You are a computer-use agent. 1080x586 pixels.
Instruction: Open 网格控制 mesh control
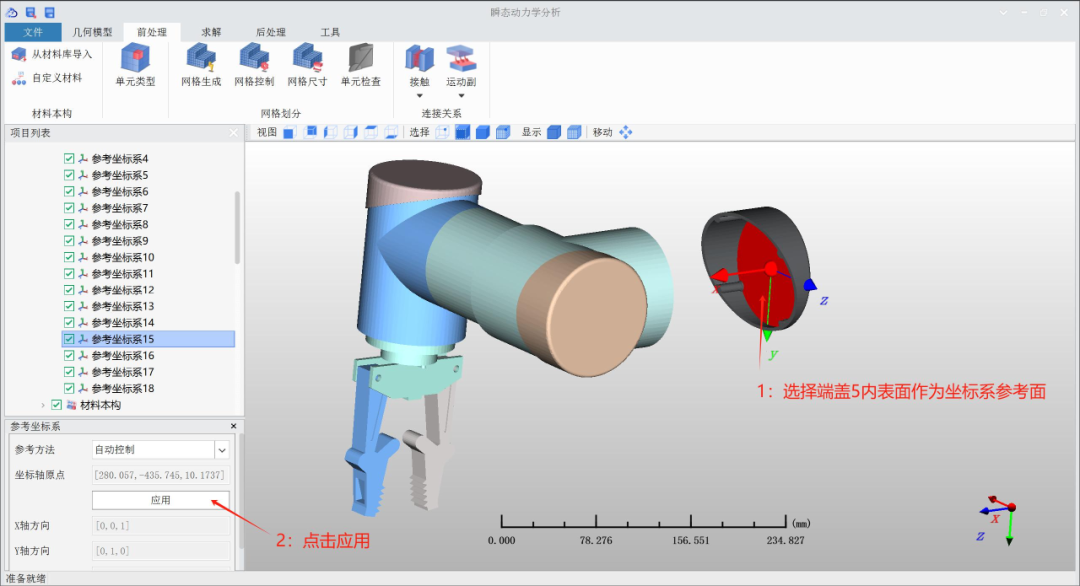point(254,65)
